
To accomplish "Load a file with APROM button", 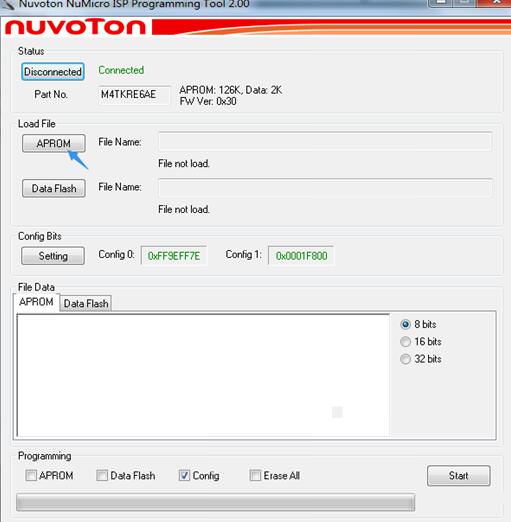I will (54, 143).
